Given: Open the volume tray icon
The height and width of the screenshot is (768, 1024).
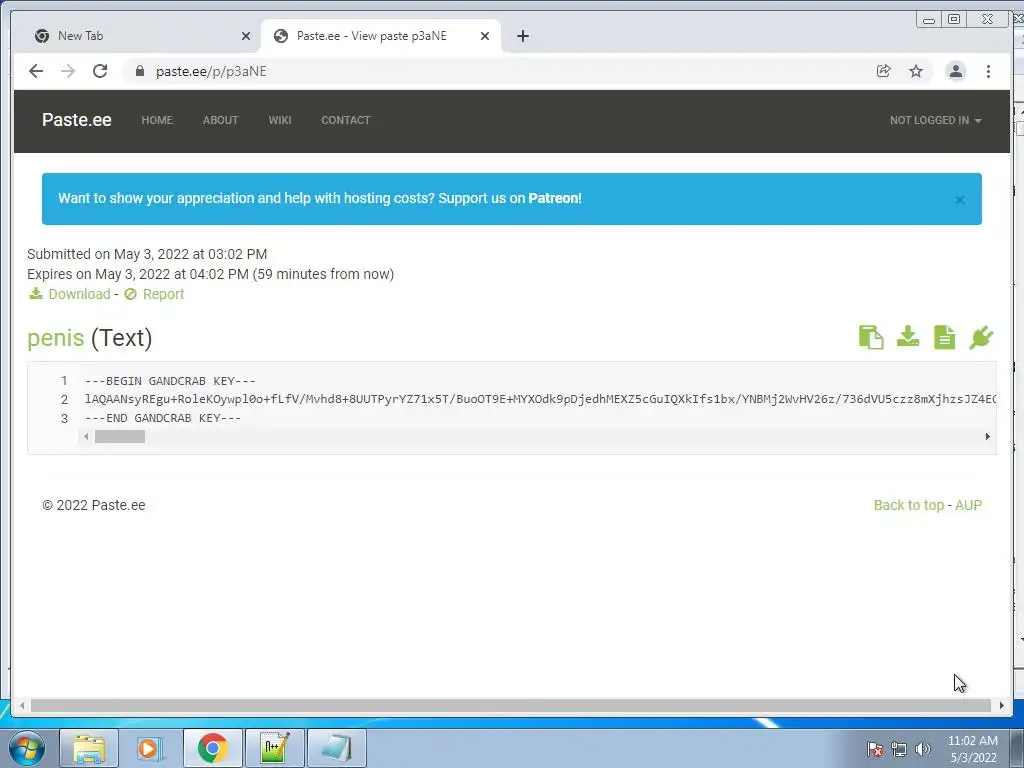Looking at the screenshot, I should 922,749.
